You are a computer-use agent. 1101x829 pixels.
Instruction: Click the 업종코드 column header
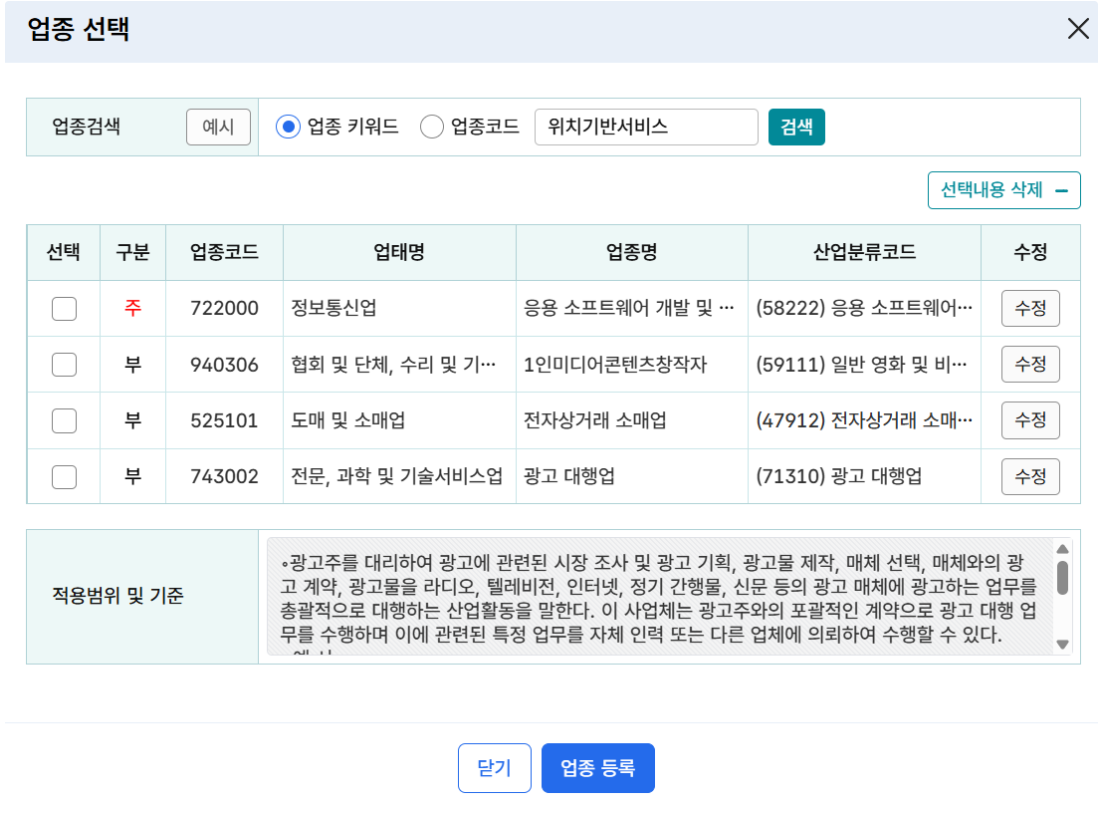point(224,253)
